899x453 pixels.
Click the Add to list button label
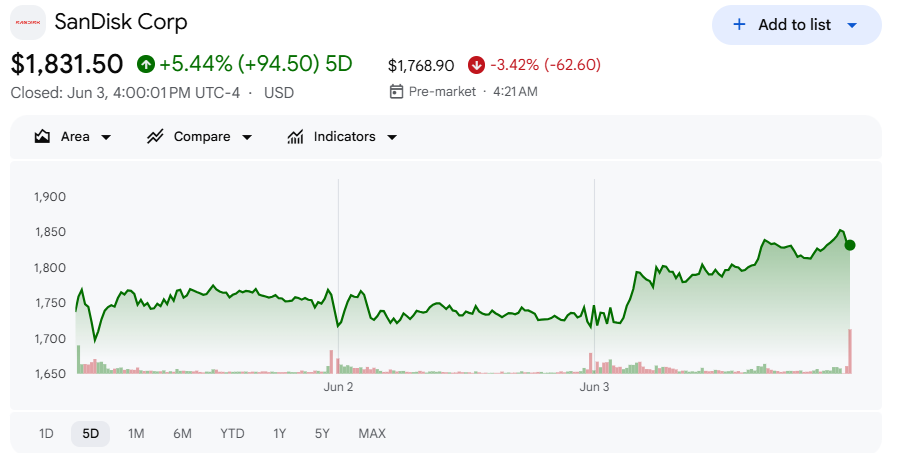(x=794, y=25)
